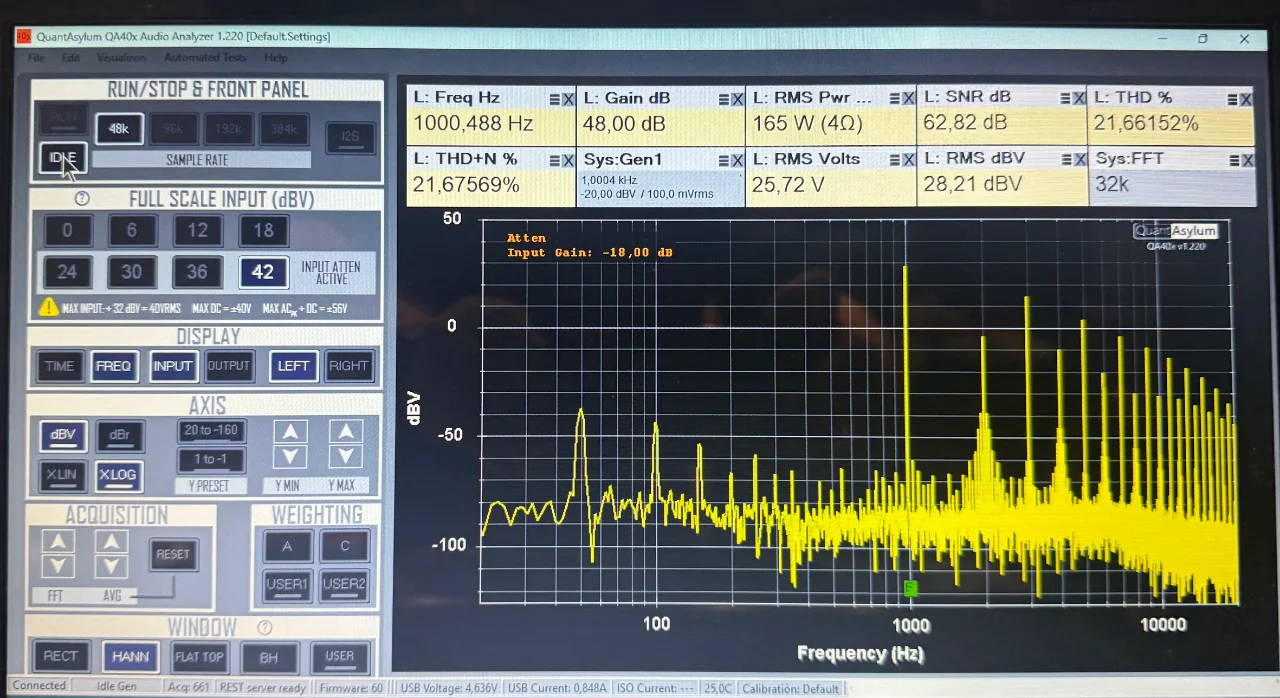1280x698 pixels.
Task: Decrease AVG count with the down arrow
Action: pos(111,566)
